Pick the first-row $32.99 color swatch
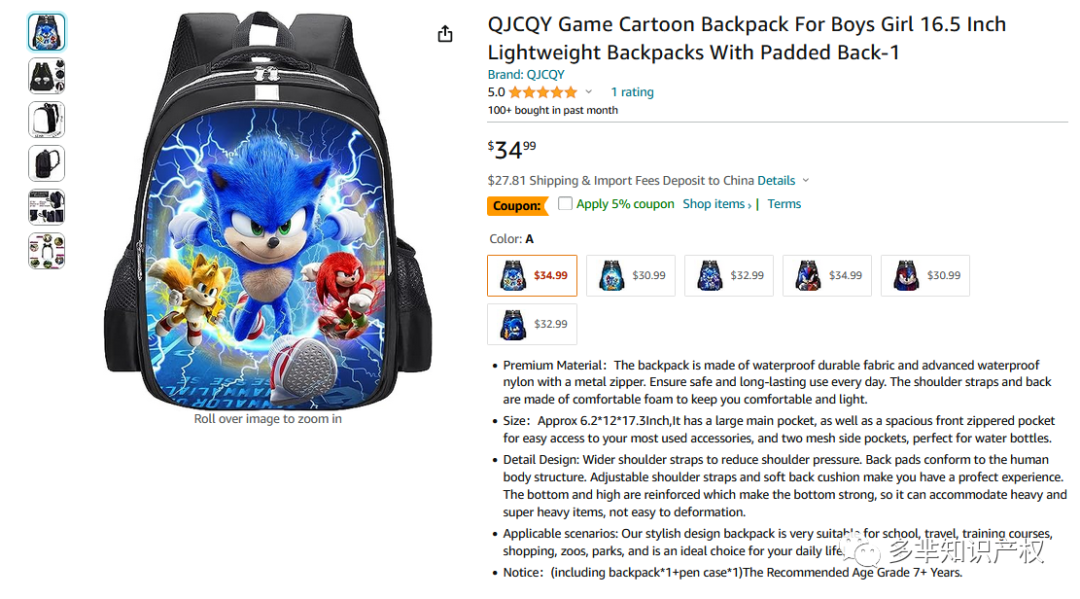1080x599 pixels. pos(728,276)
